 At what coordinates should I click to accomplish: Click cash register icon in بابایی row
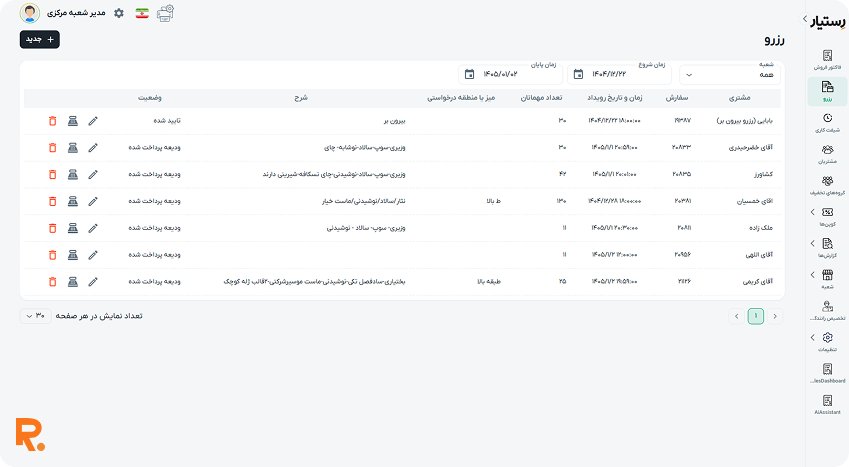pyautogui.click(x=73, y=121)
